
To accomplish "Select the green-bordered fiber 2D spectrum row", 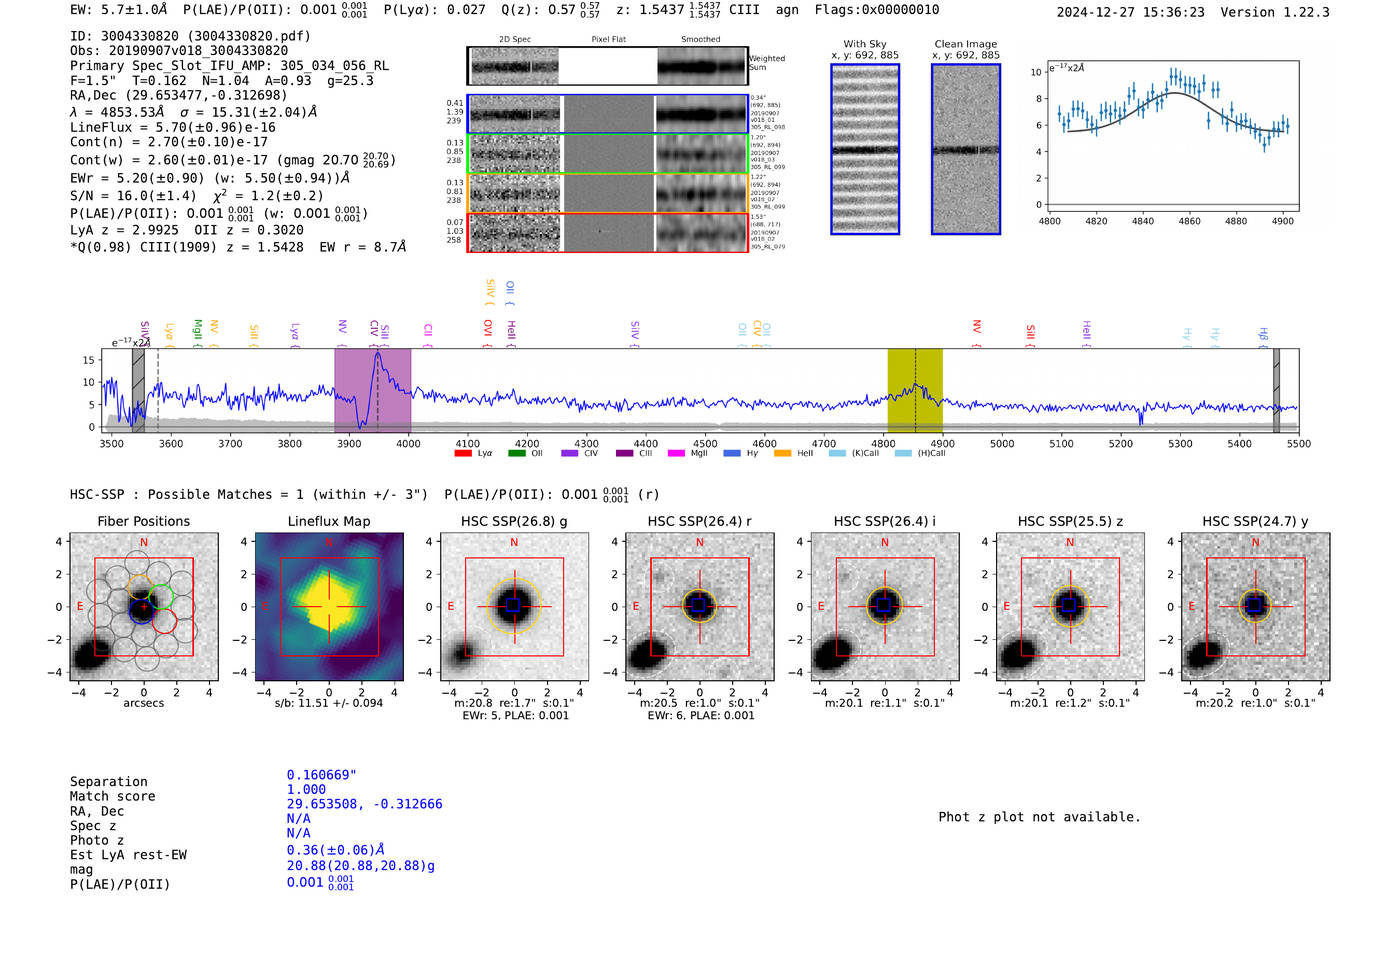I will point(608,154).
